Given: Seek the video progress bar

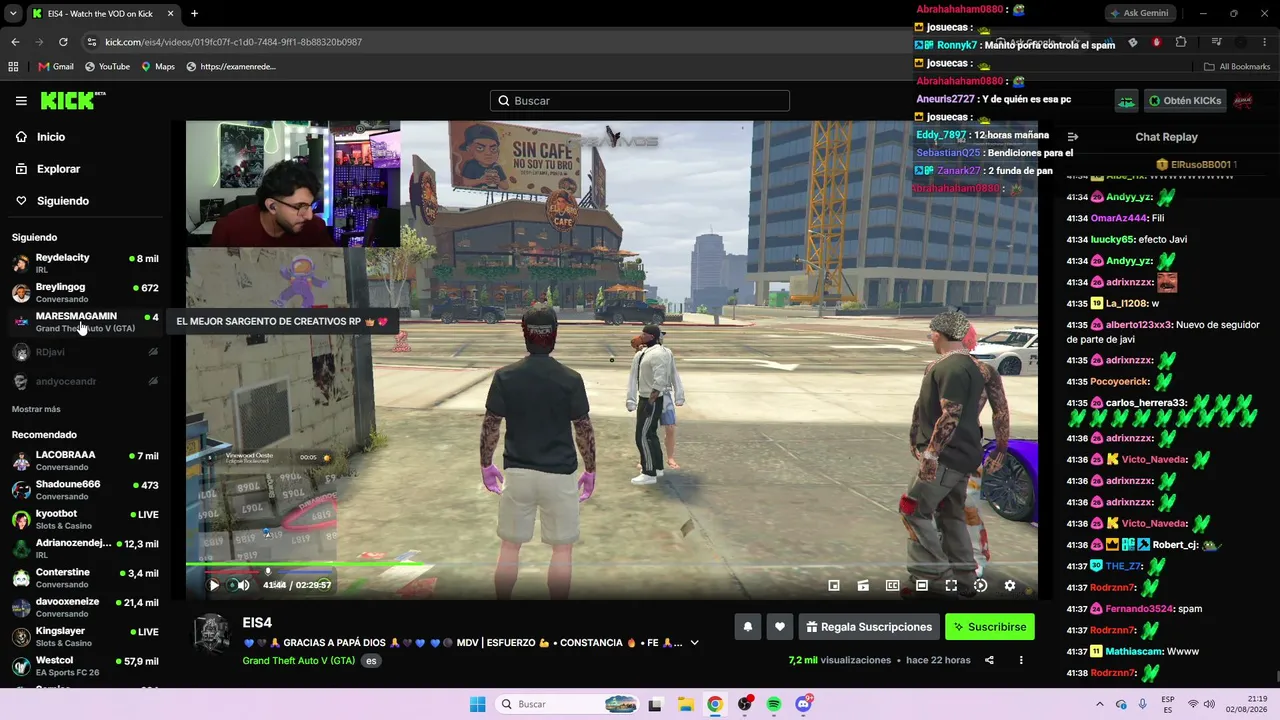Looking at the screenshot, I should coord(611,565).
